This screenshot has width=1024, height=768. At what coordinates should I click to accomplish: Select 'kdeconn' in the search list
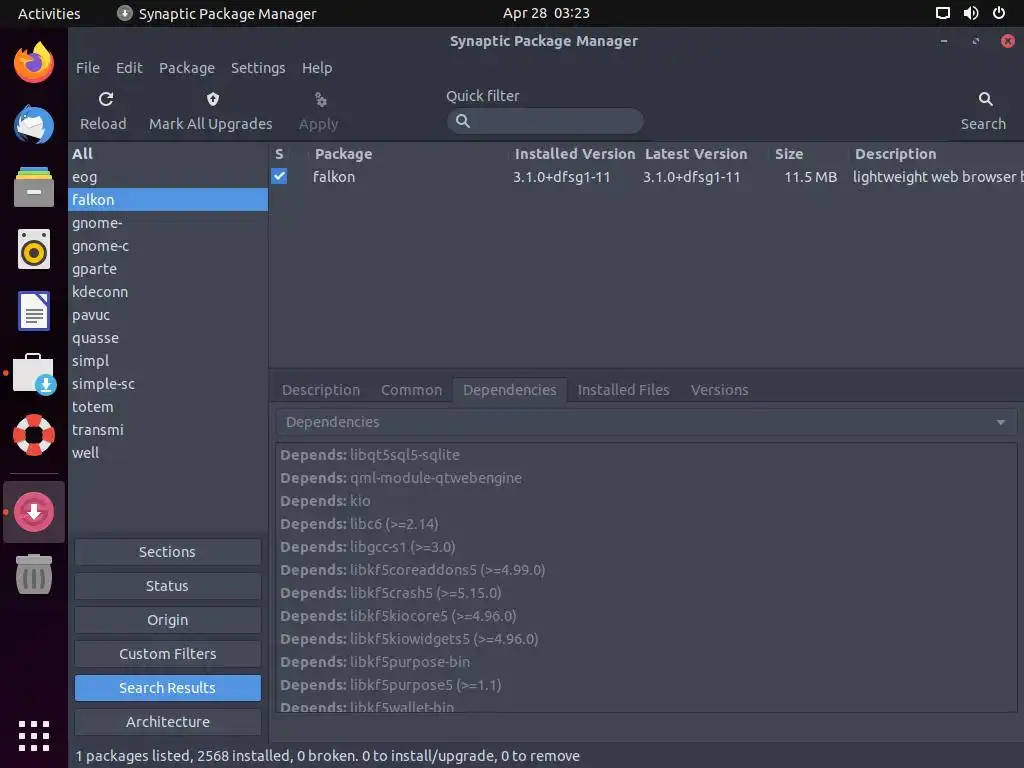(x=168, y=292)
